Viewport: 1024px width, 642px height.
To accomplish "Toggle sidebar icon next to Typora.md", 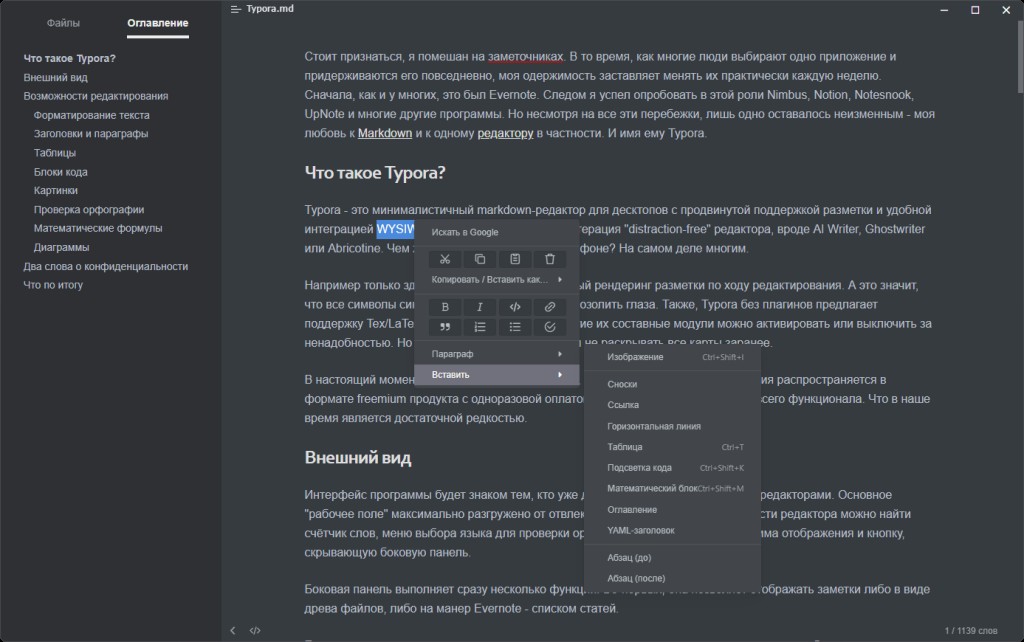I will click(x=235, y=9).
